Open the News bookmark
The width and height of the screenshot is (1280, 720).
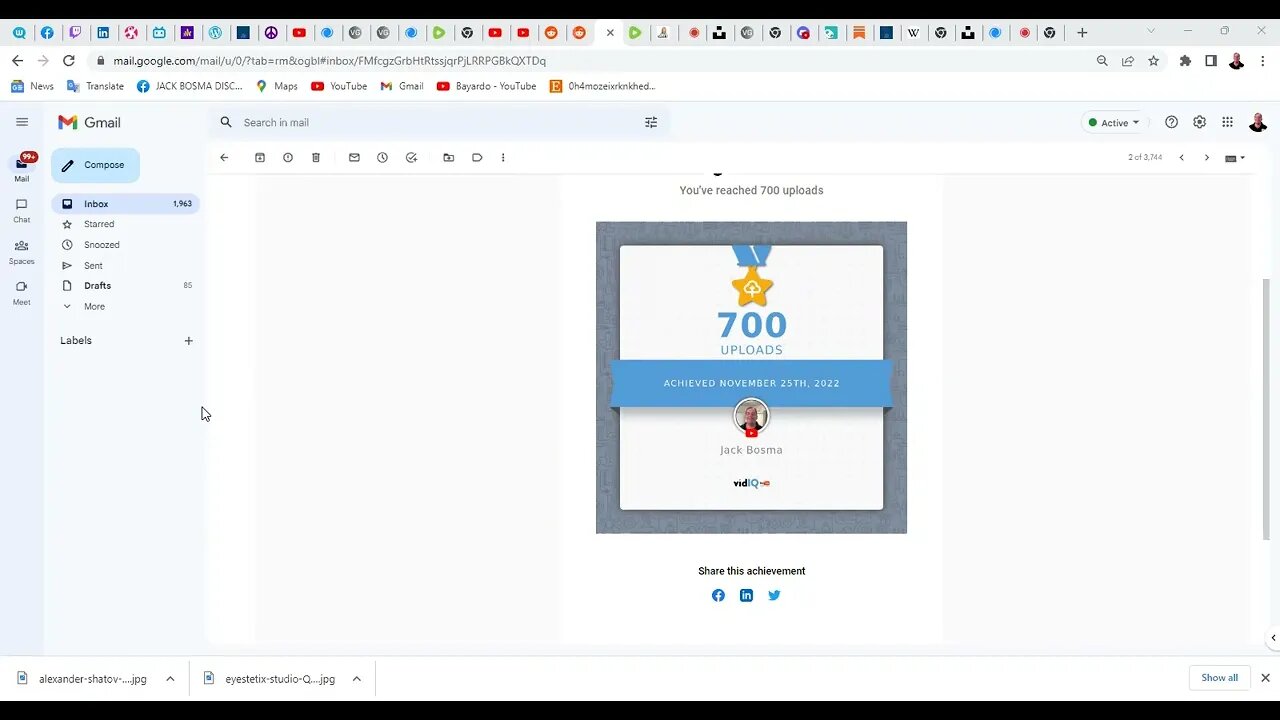[x=32, y=86]
